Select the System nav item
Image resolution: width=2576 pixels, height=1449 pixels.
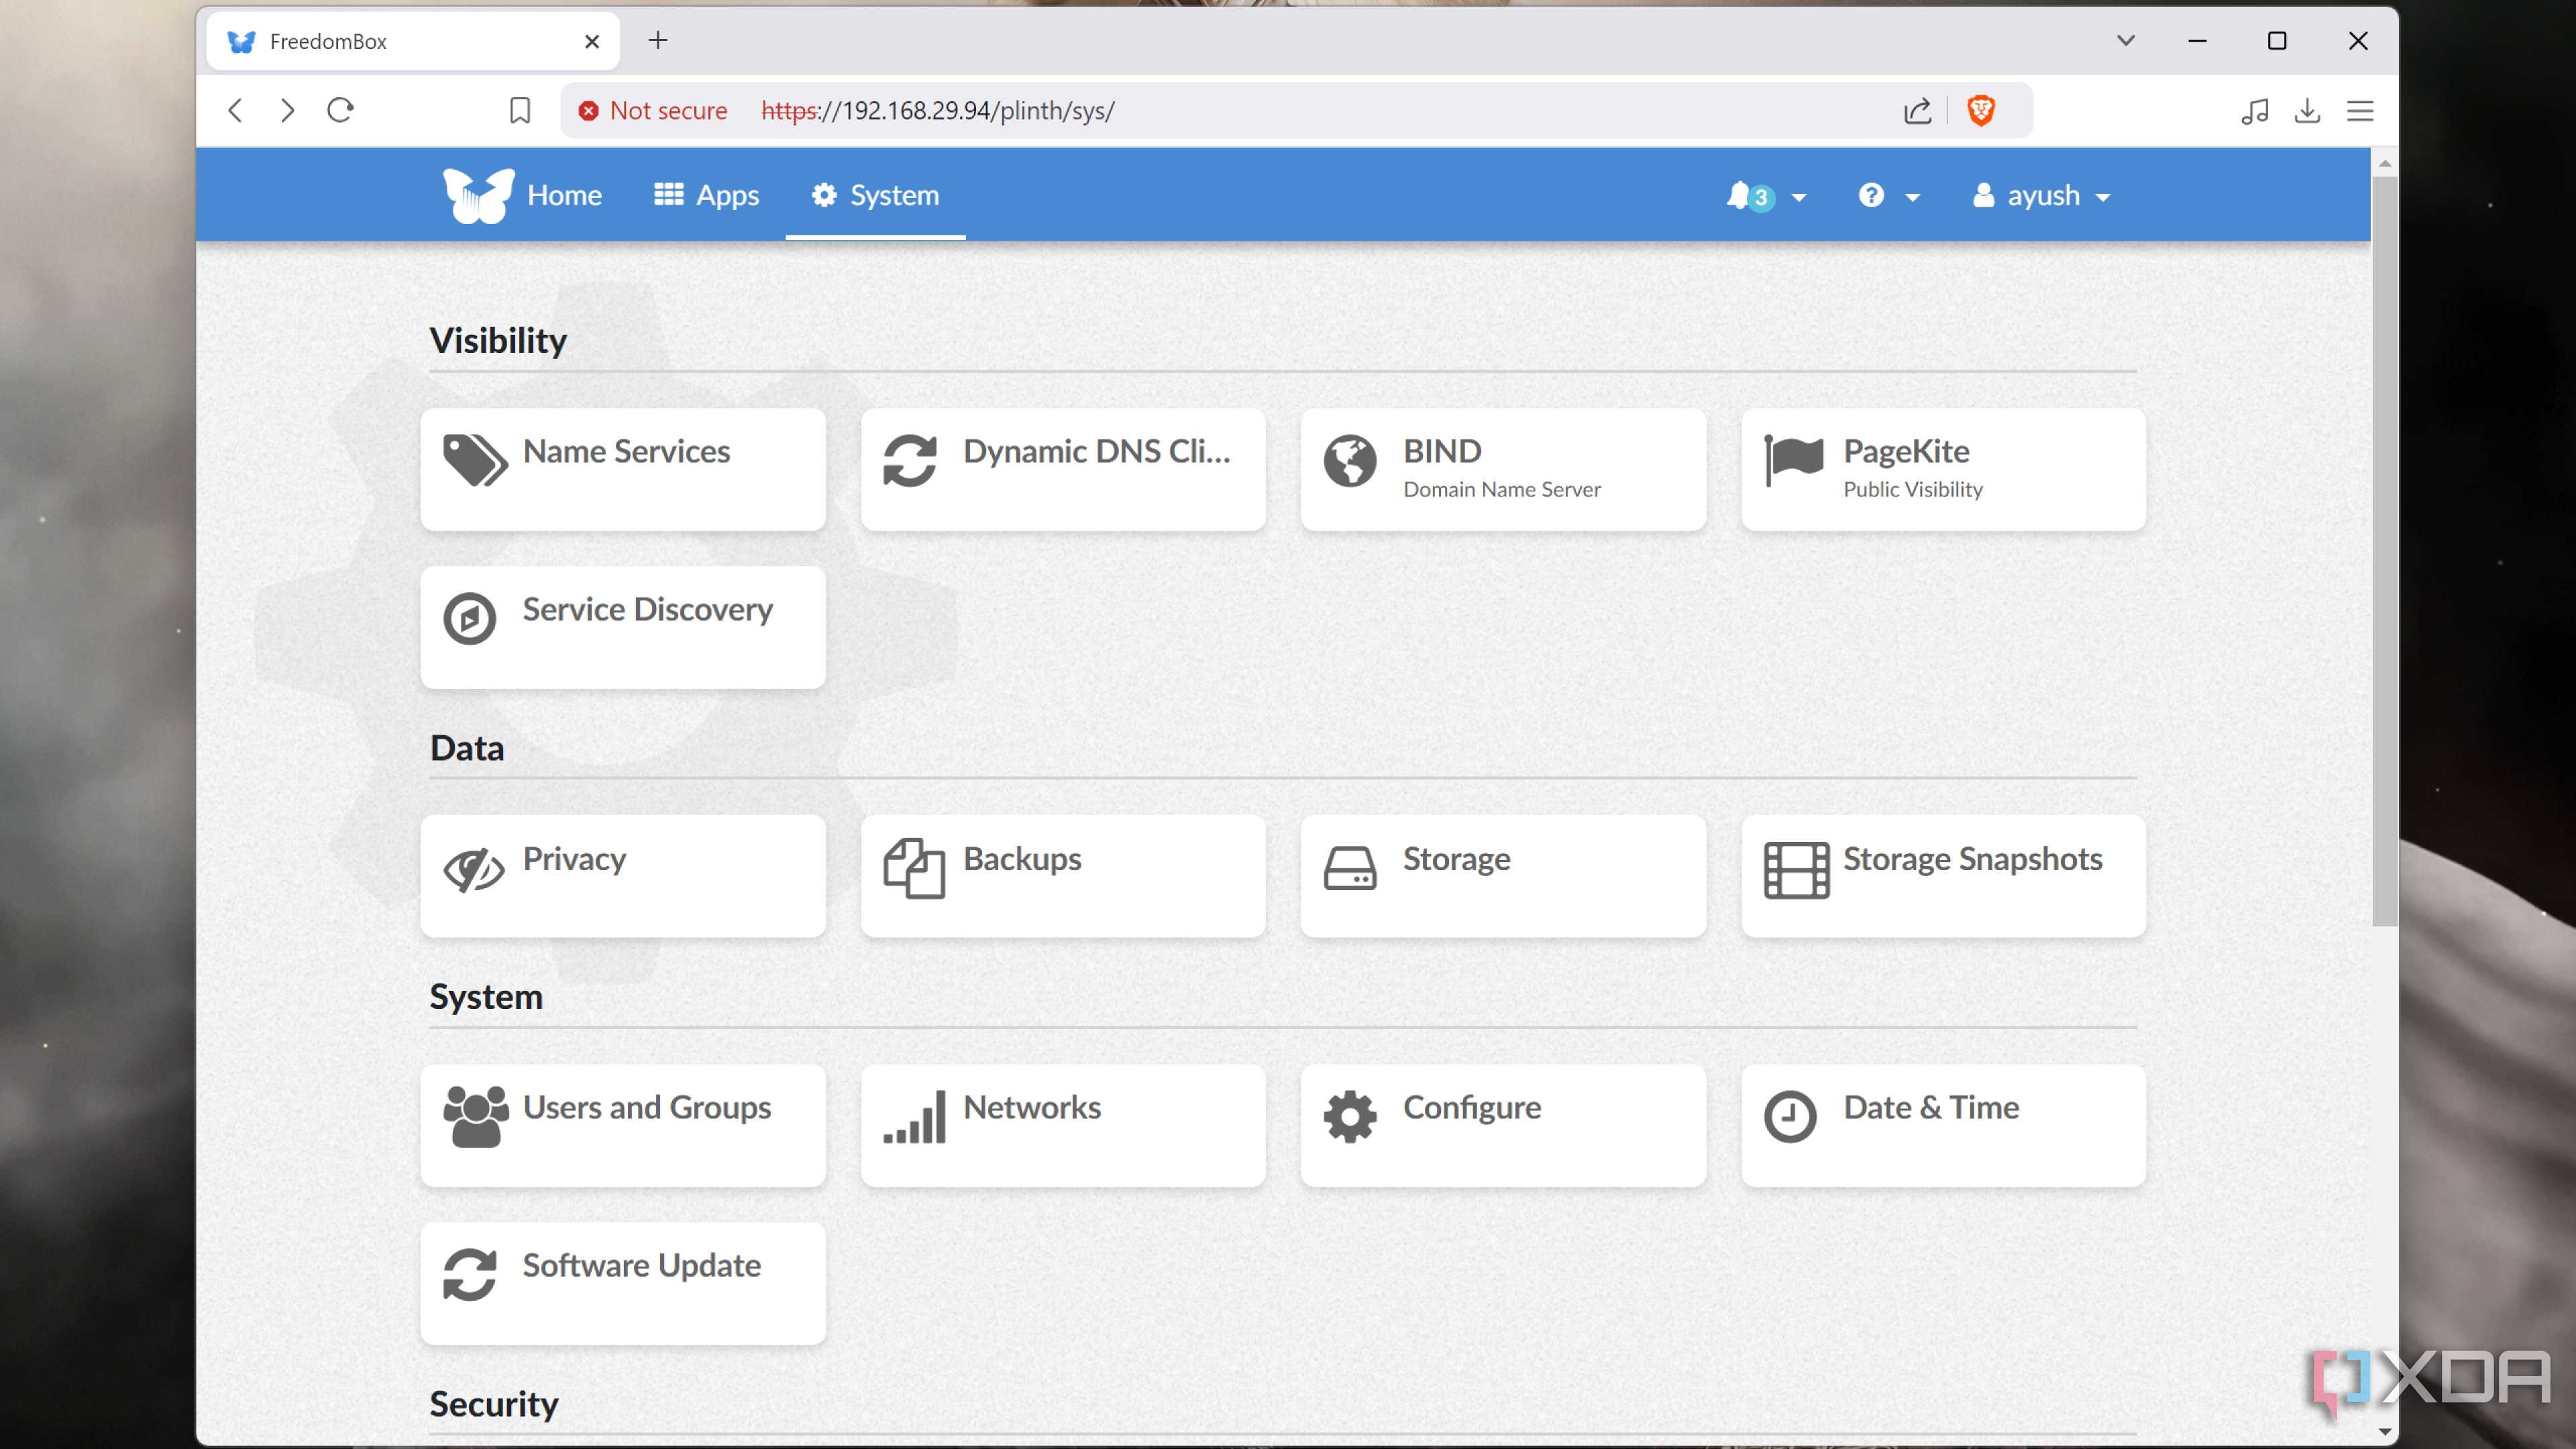coord(875,195)
